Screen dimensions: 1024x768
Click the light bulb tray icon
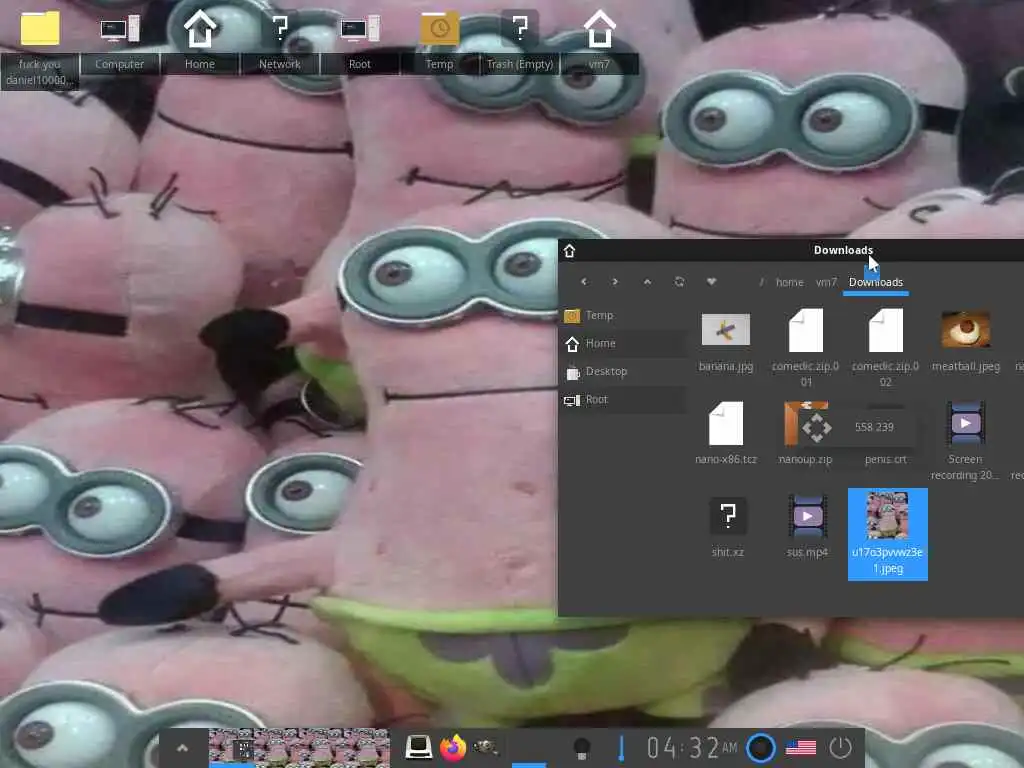pos(582,748)
